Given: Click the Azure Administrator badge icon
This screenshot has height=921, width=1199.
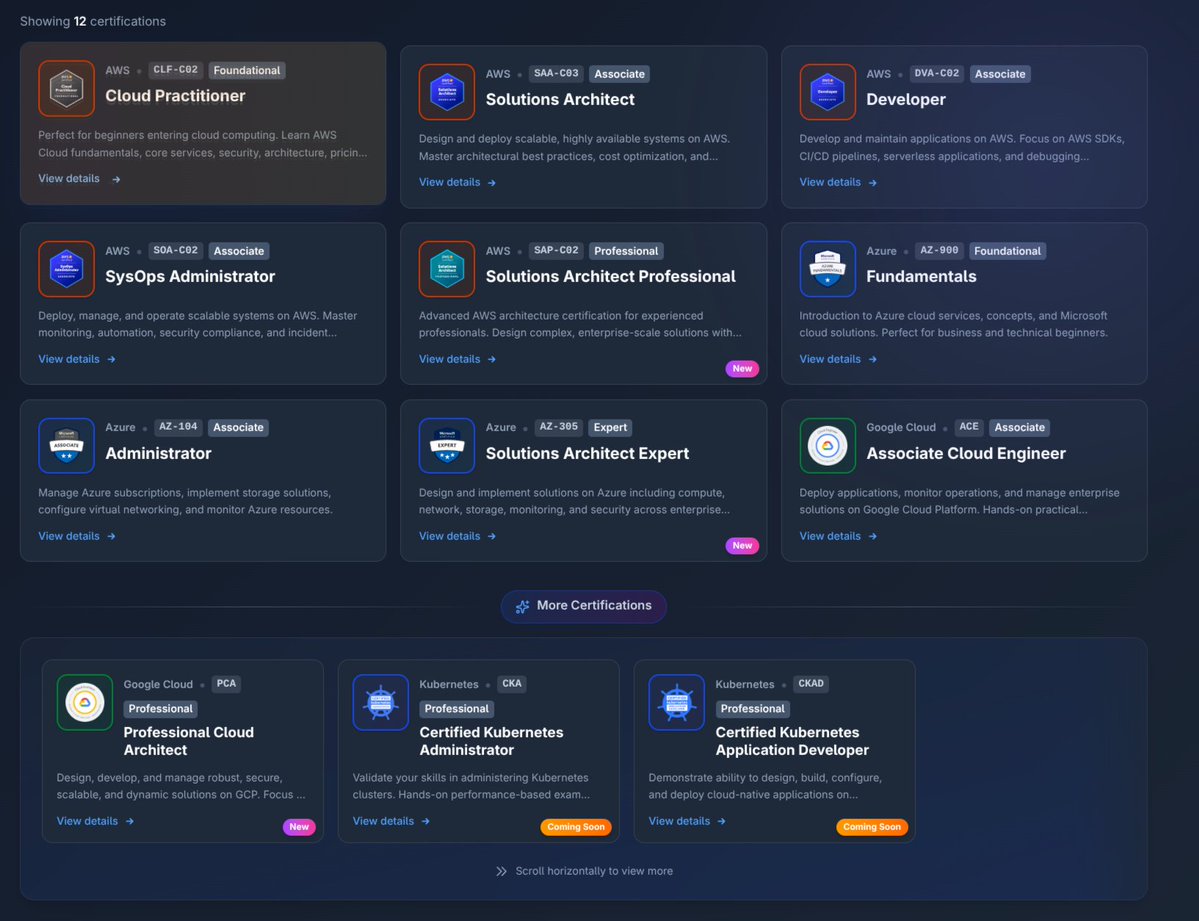Looking at the screenshot, I should pos(67,446).
